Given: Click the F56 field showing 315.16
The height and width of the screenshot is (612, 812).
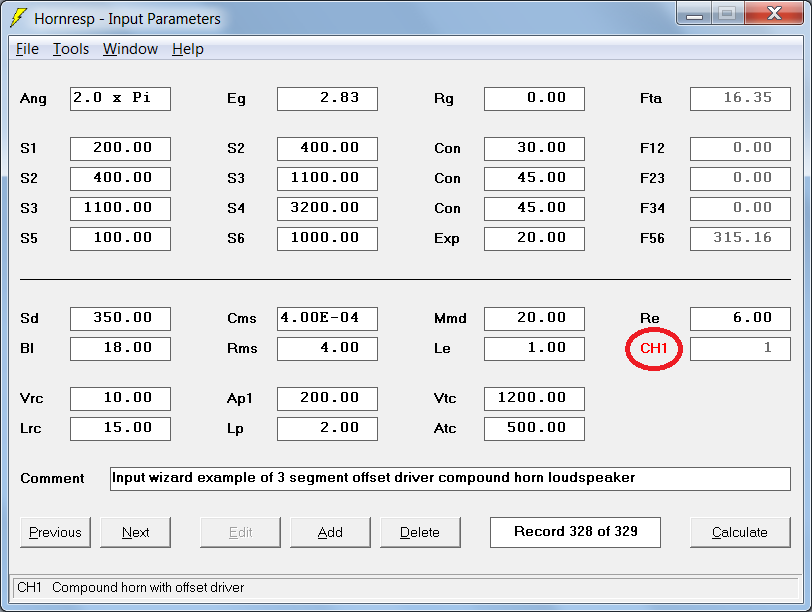Looking at the screenshot, I should click(741, 239).
